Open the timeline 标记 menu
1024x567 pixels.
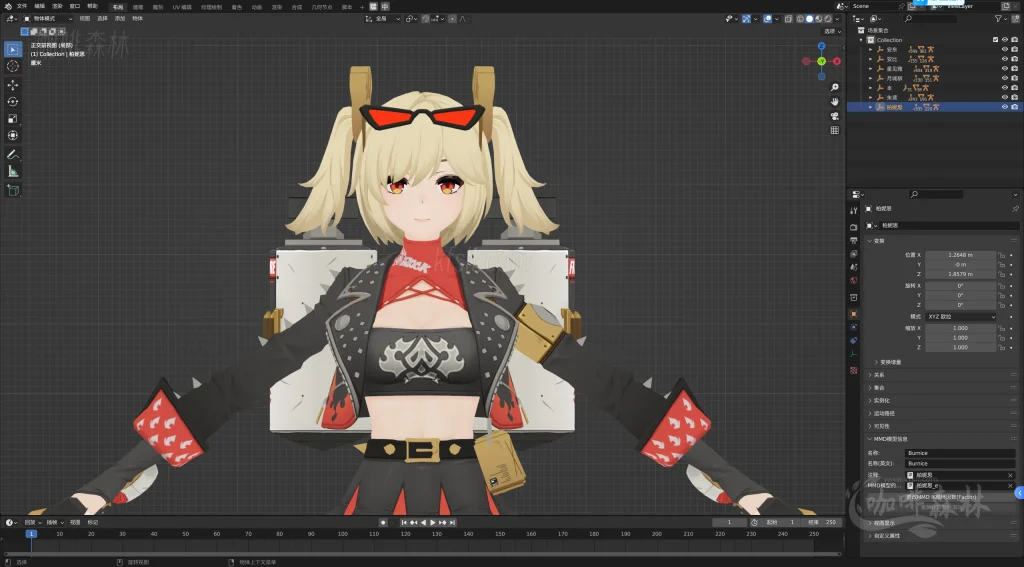point(93,523)
